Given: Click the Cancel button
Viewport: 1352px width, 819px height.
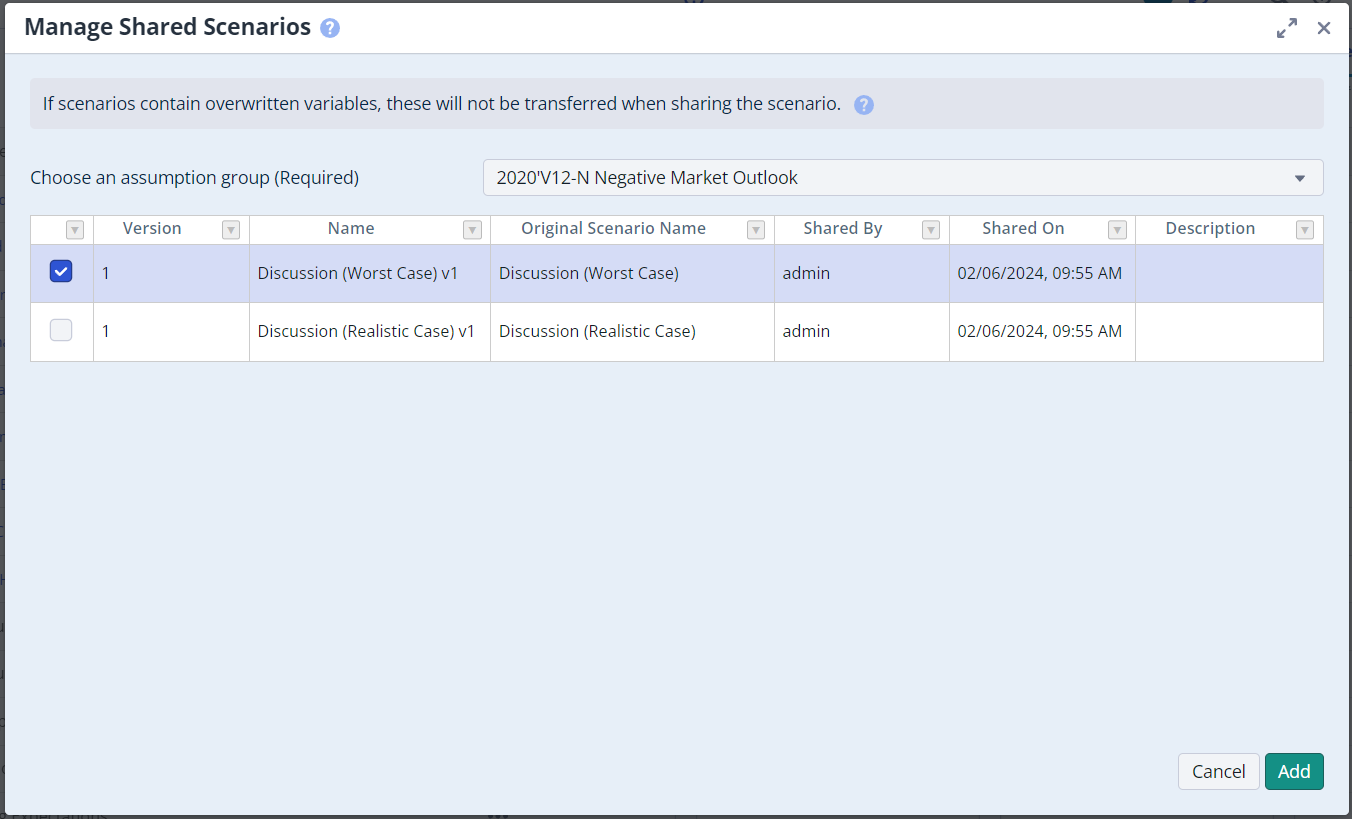Looking at the screenshot, I should coord(1218,771).
